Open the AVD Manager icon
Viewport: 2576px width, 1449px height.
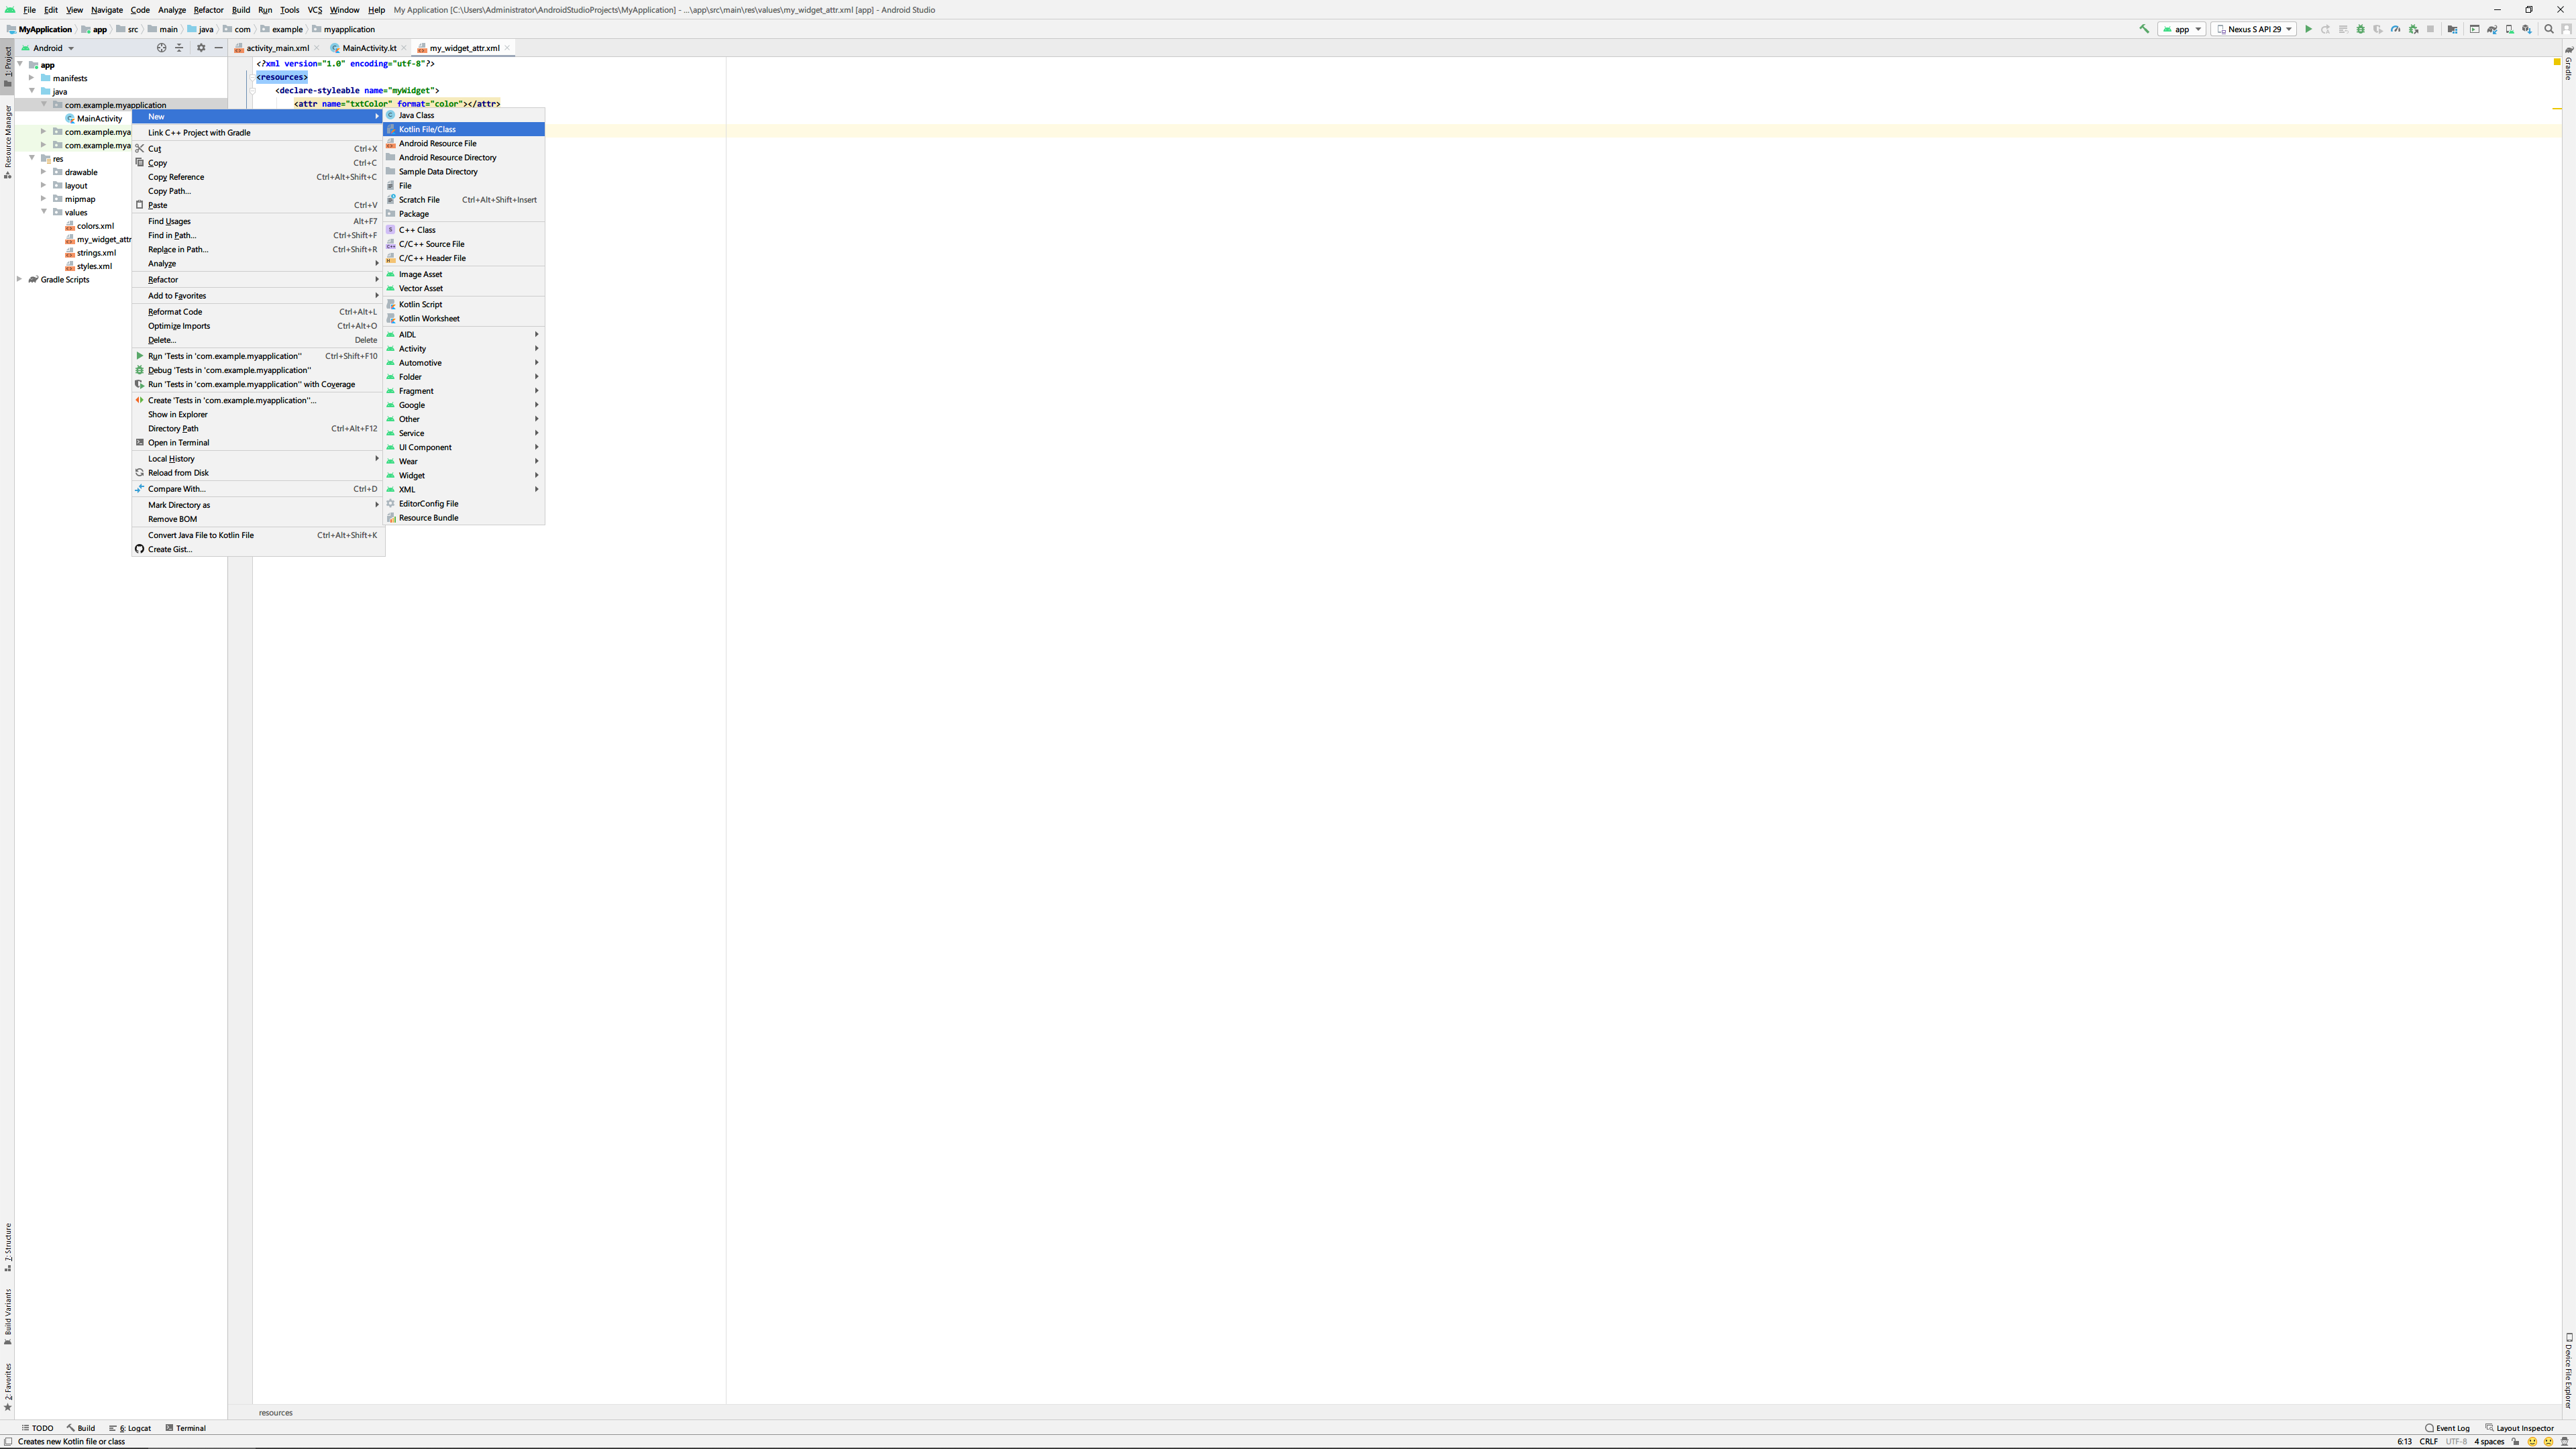(x=2510, y=29)
